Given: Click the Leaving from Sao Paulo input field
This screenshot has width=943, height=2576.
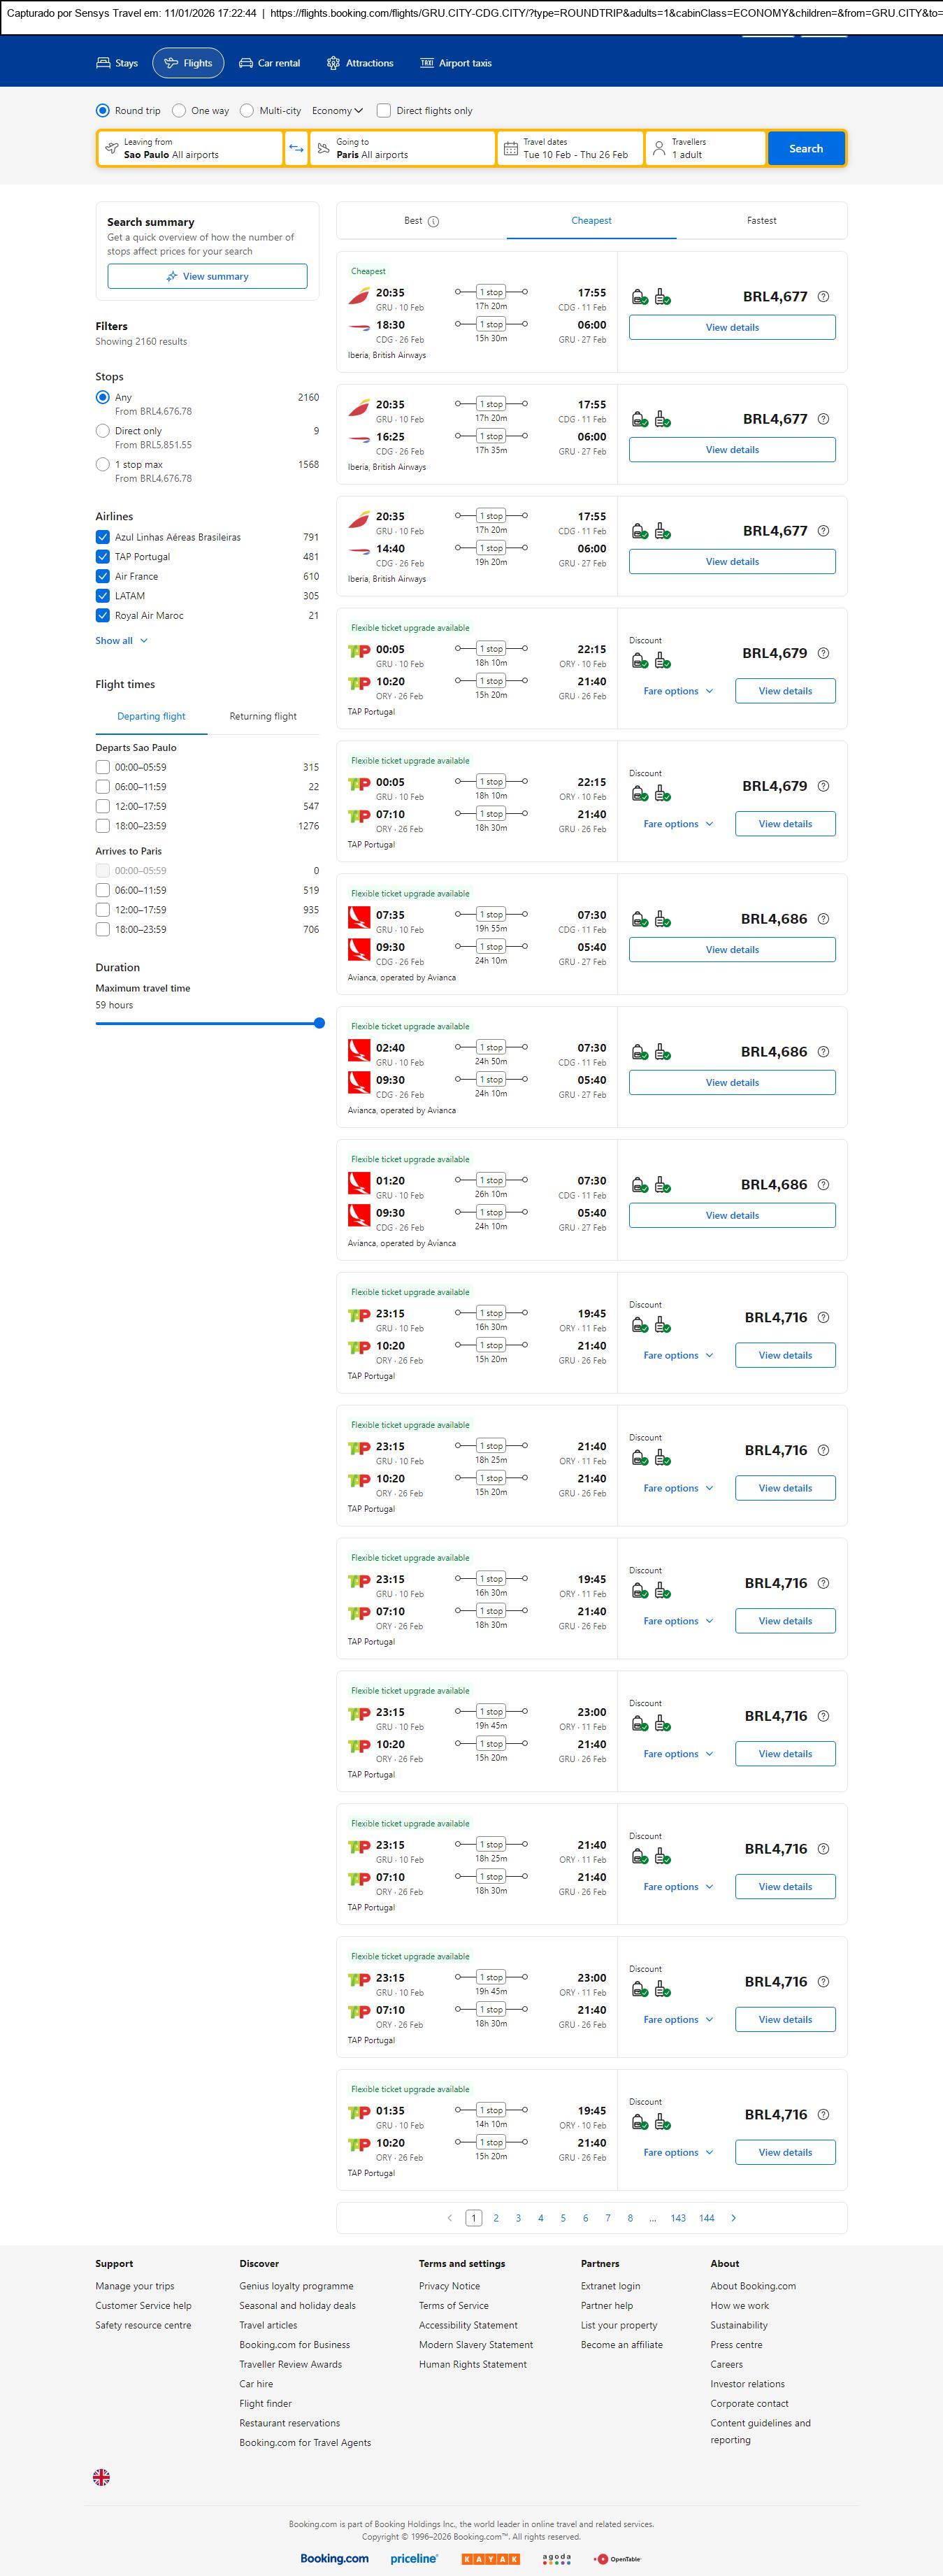Looking at the screenshot, I should tap(190, 148).
